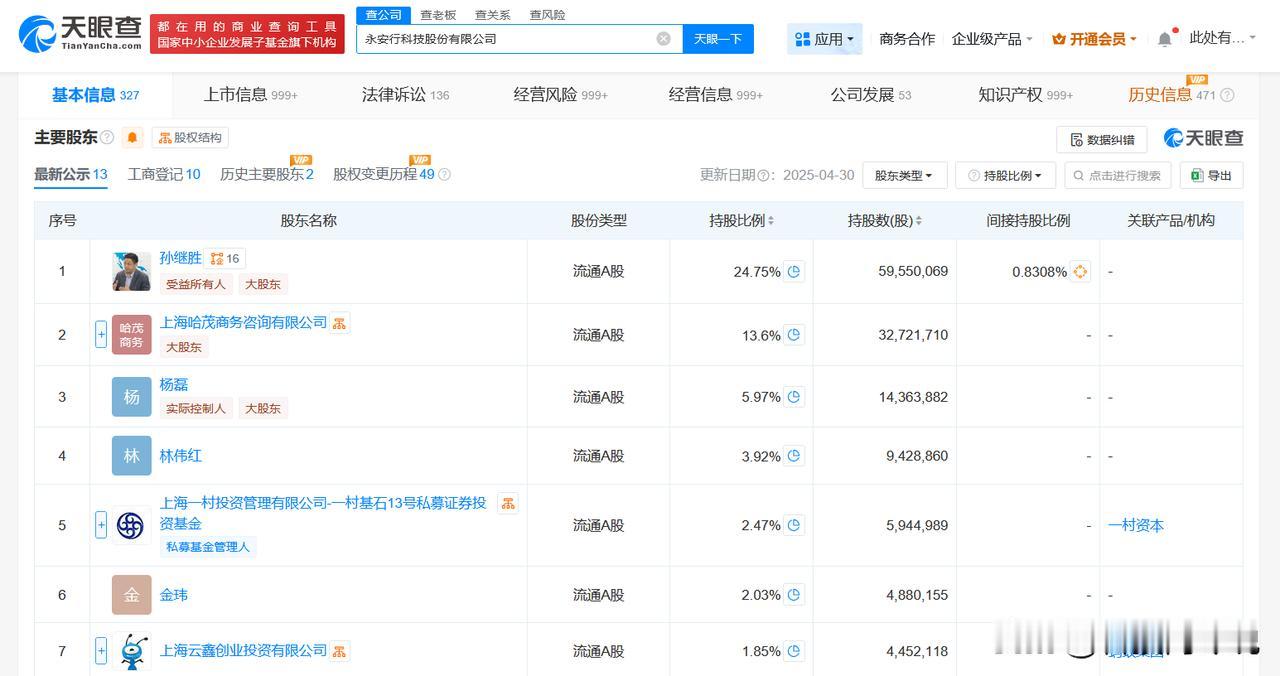Click the pie chart icon next to 13.6%
Screen dimensions: 1280x676
click(794, 335)
